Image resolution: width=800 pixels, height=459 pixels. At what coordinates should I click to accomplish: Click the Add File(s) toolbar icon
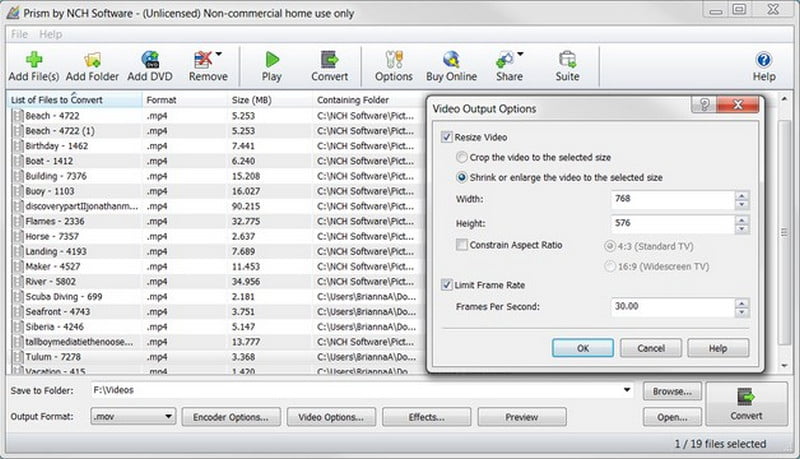tap(34, 60)
